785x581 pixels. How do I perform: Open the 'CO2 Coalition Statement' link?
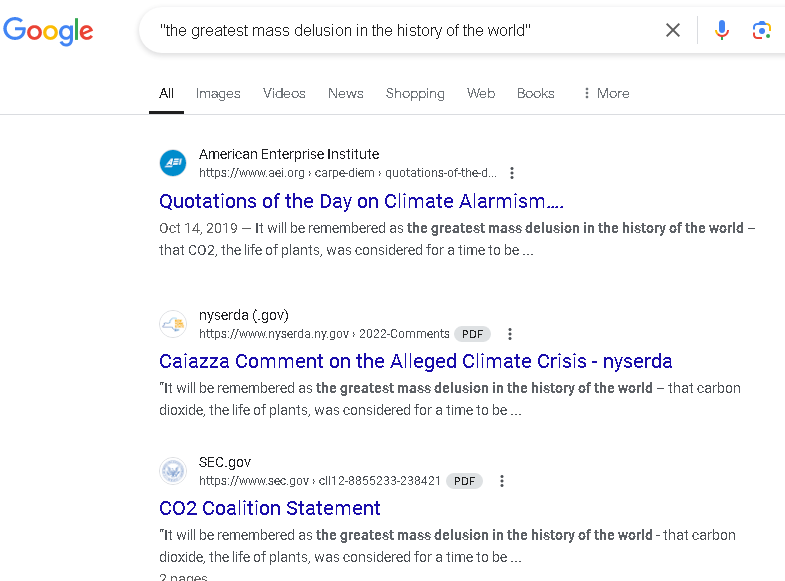[x=269, y=508]
